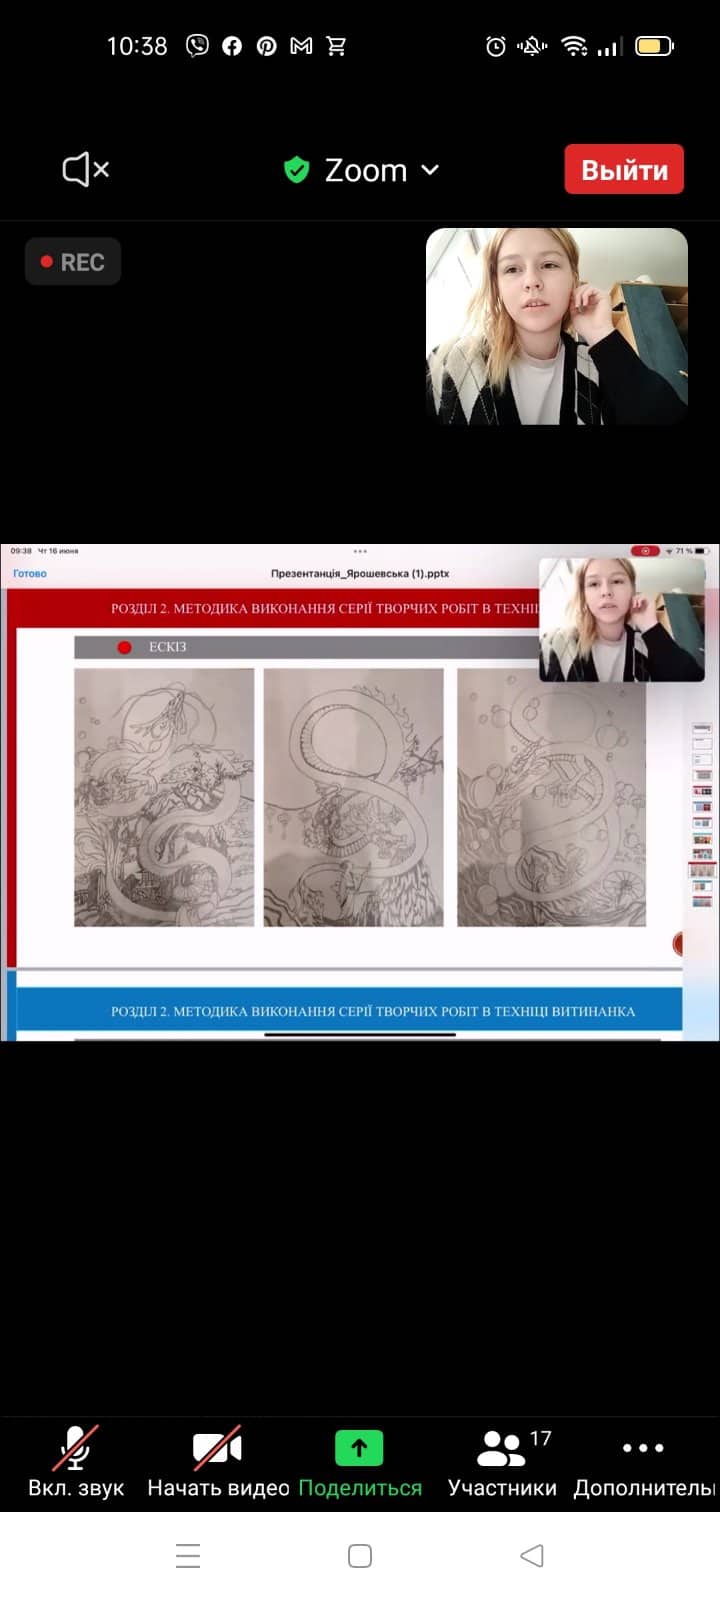The width and height of the screenshot is (720, 1600).
Task: Tap the Android home navigation button
Action: click(360, 1555)
